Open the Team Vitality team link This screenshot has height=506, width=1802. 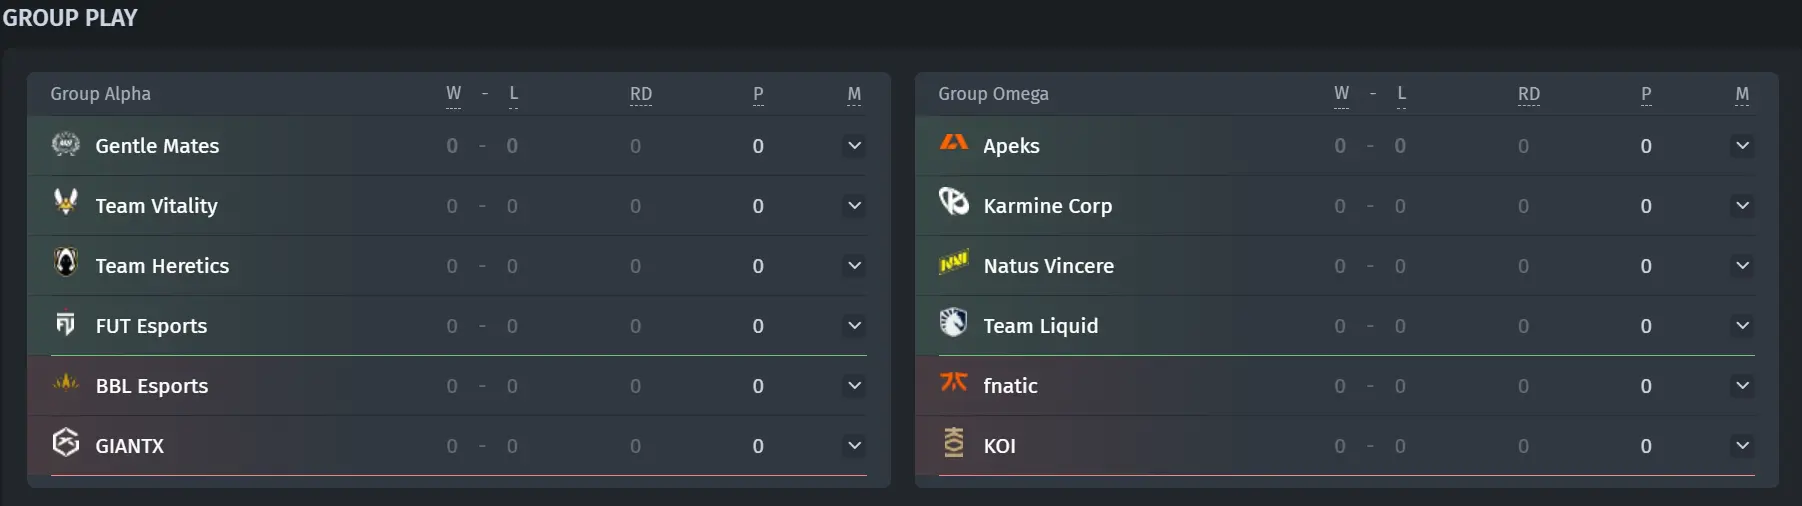click(x=156, y=206)
